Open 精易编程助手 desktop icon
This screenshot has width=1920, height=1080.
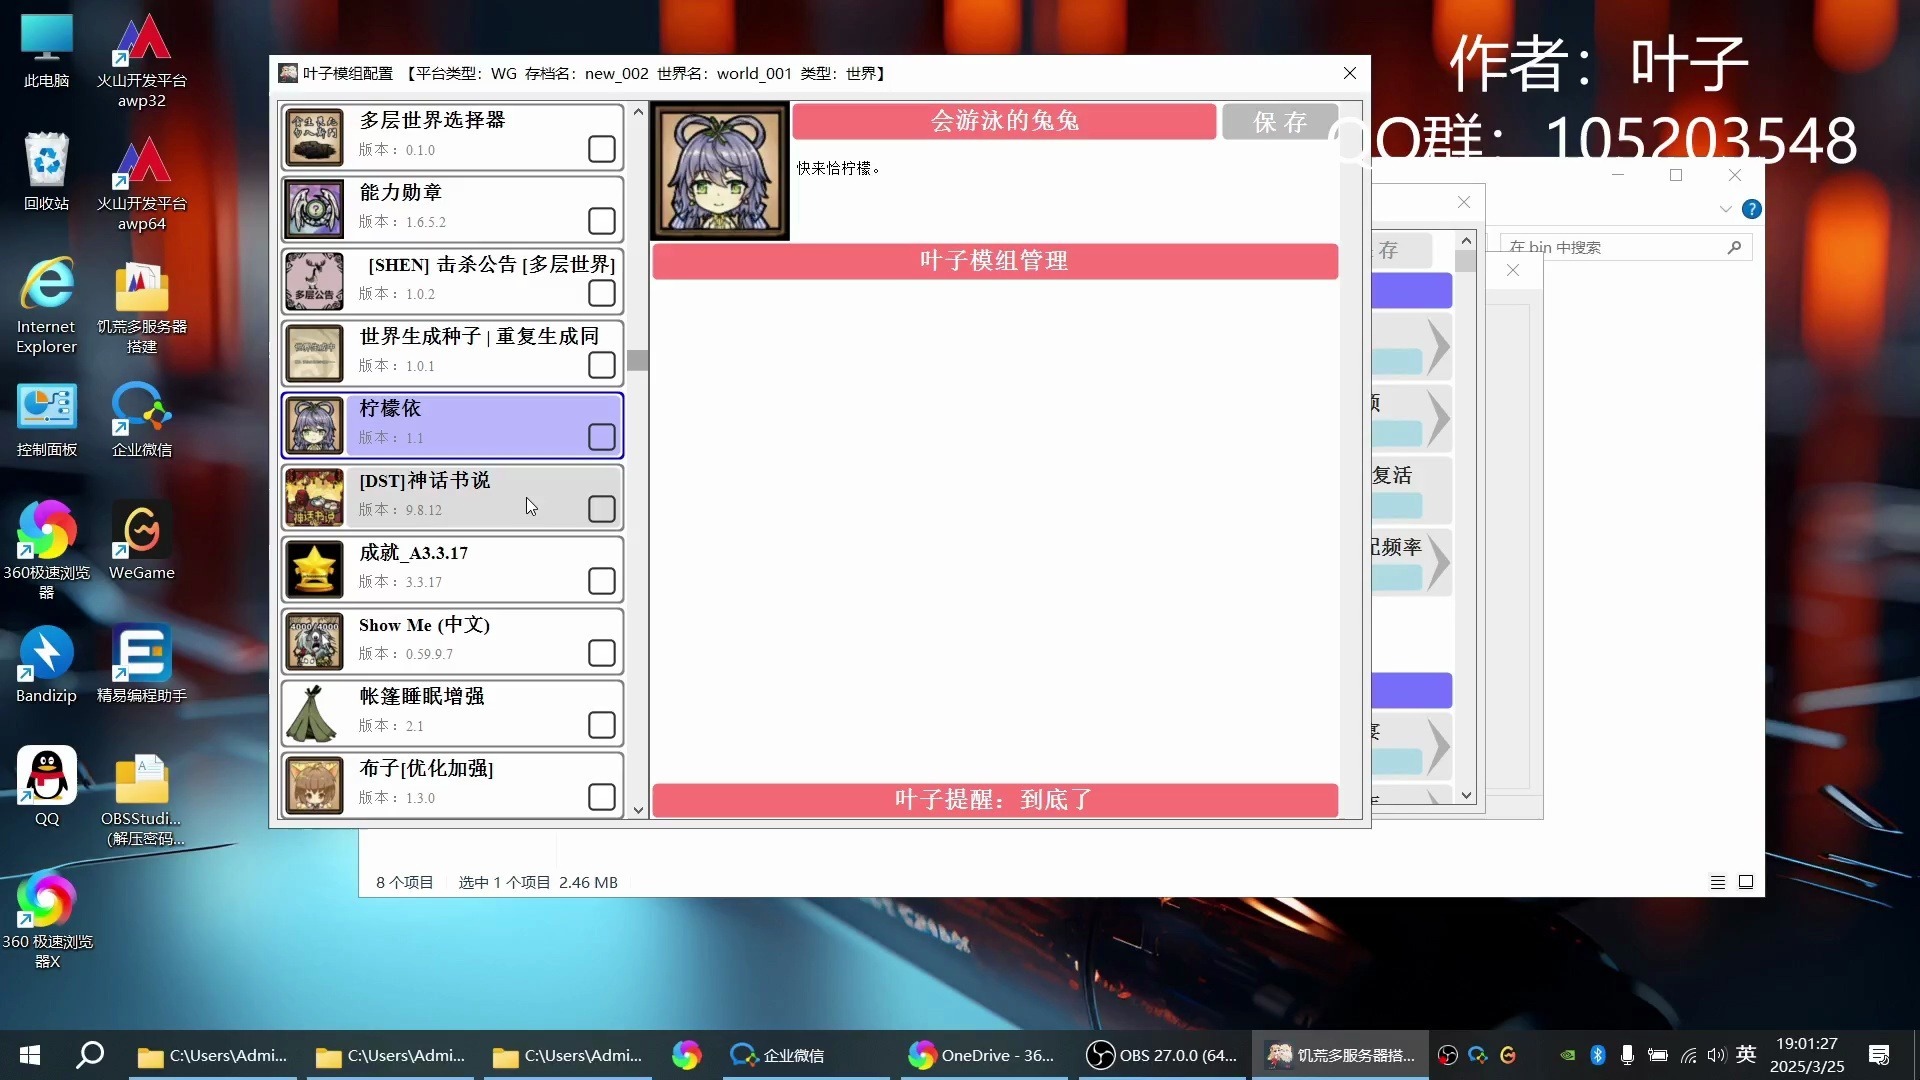click(x=142, y=665)
